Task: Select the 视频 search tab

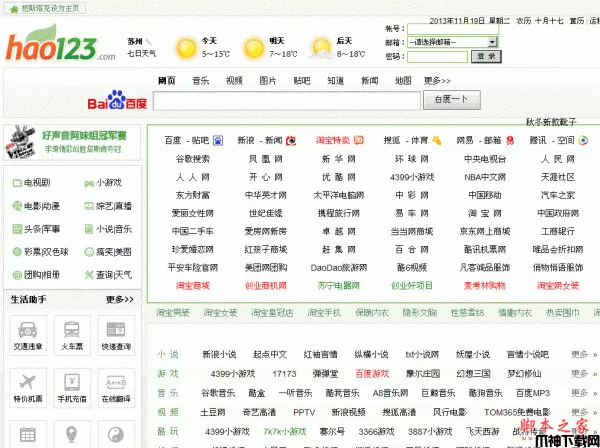Action: click(x=234, y=81)
